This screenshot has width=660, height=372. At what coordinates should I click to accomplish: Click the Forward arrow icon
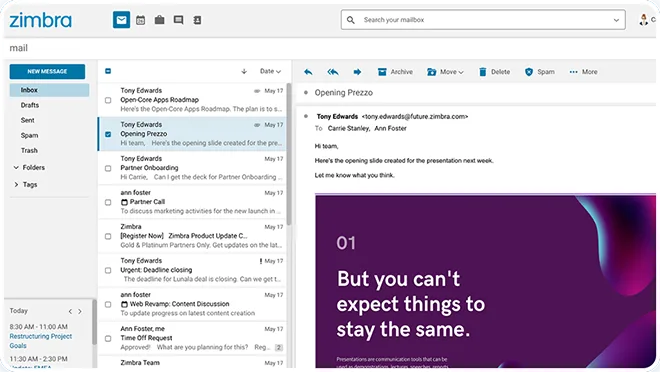point(357,72)
